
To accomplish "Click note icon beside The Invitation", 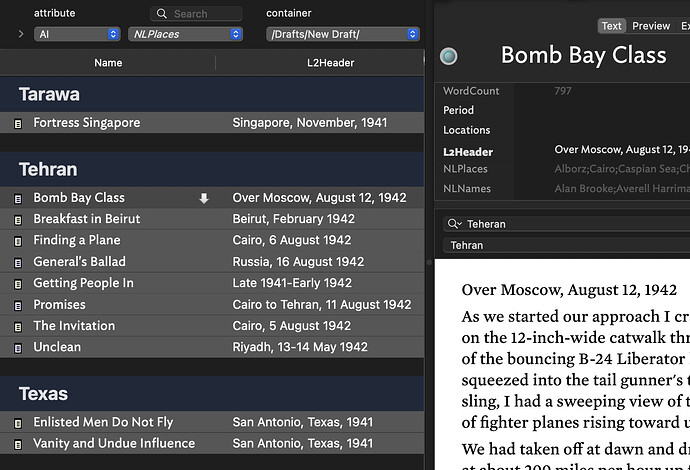I will click(x=18, y=327).
